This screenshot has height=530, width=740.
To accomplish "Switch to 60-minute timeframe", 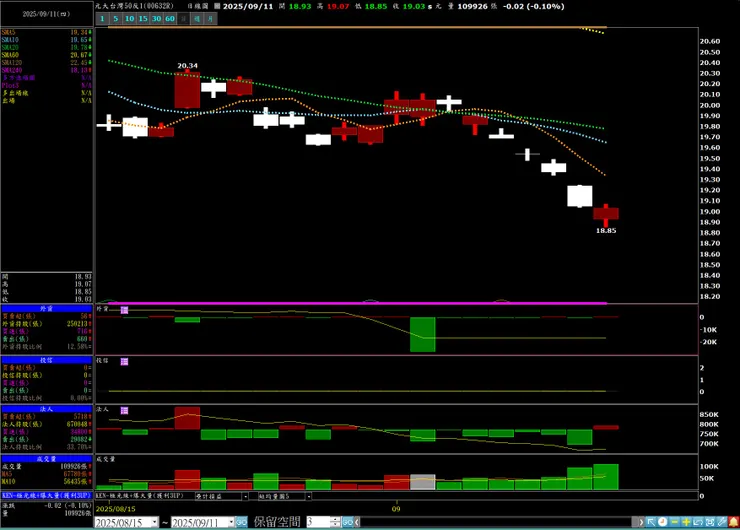I will click(x=170, y=19).
